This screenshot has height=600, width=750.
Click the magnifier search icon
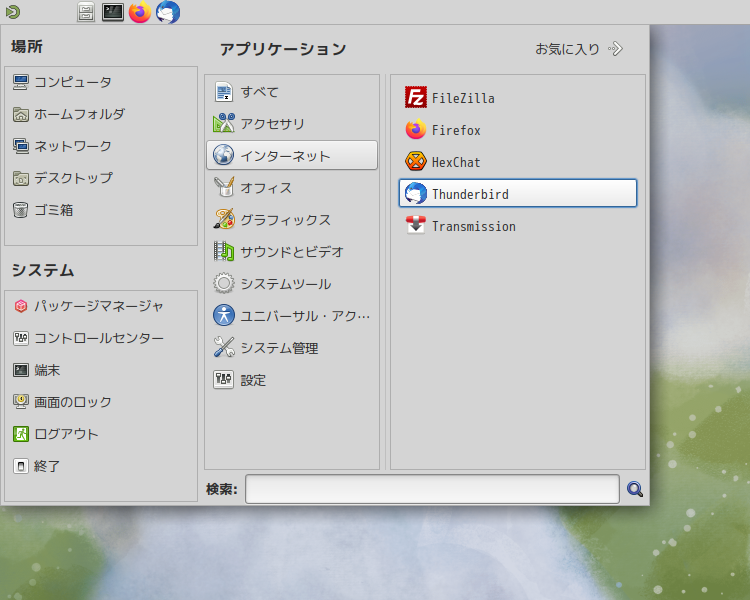pos(635,489)
